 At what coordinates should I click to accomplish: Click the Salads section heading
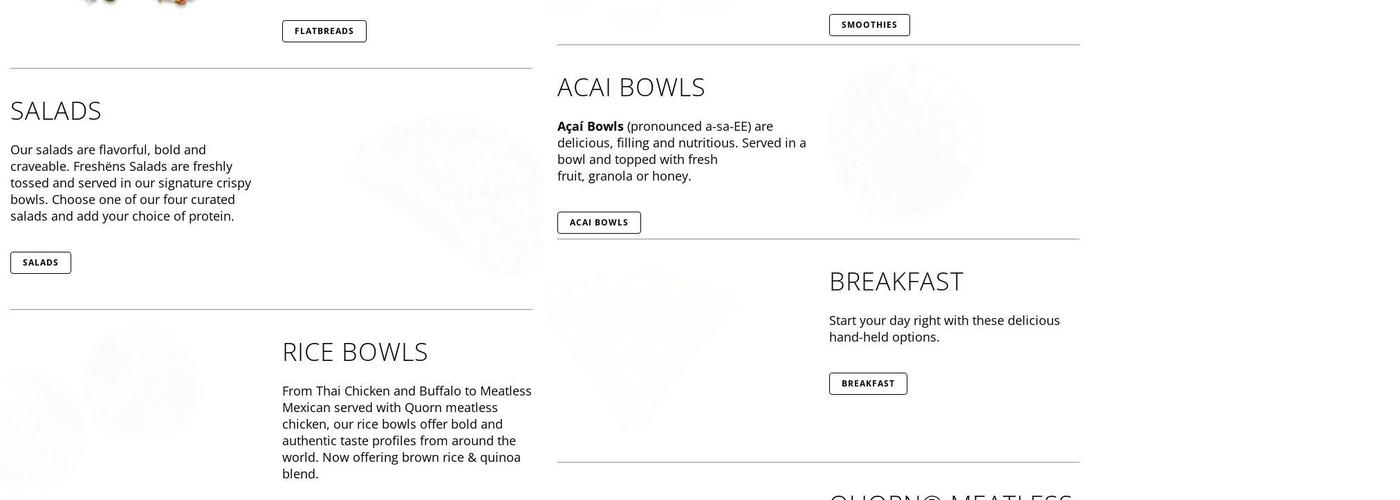(x=56, y=111)
